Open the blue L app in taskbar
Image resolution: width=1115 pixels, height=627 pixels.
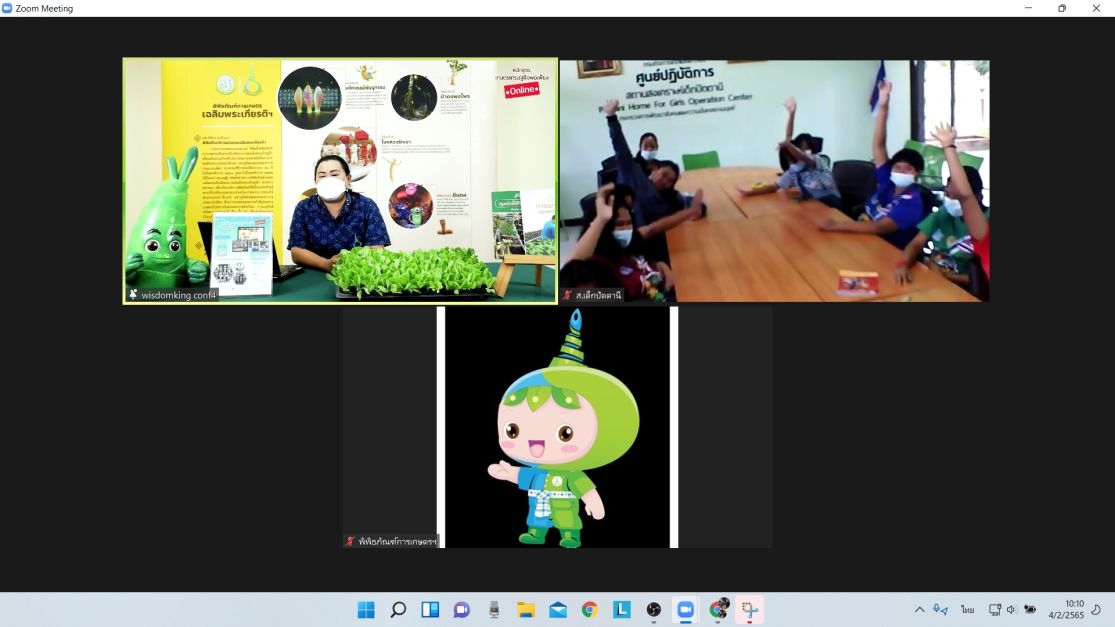tap(621, 610)
